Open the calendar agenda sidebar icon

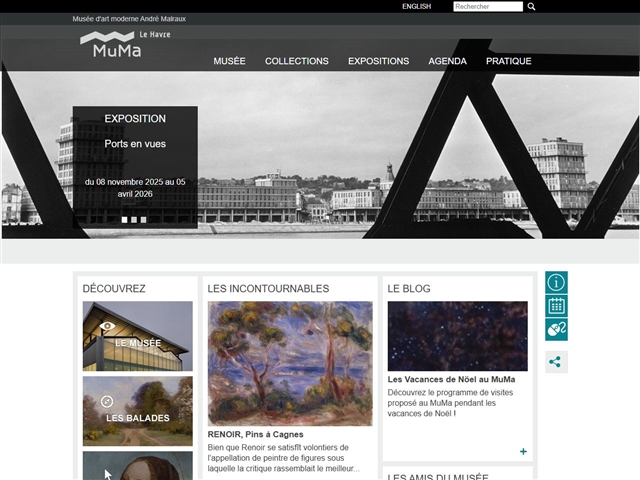point(556,306)
